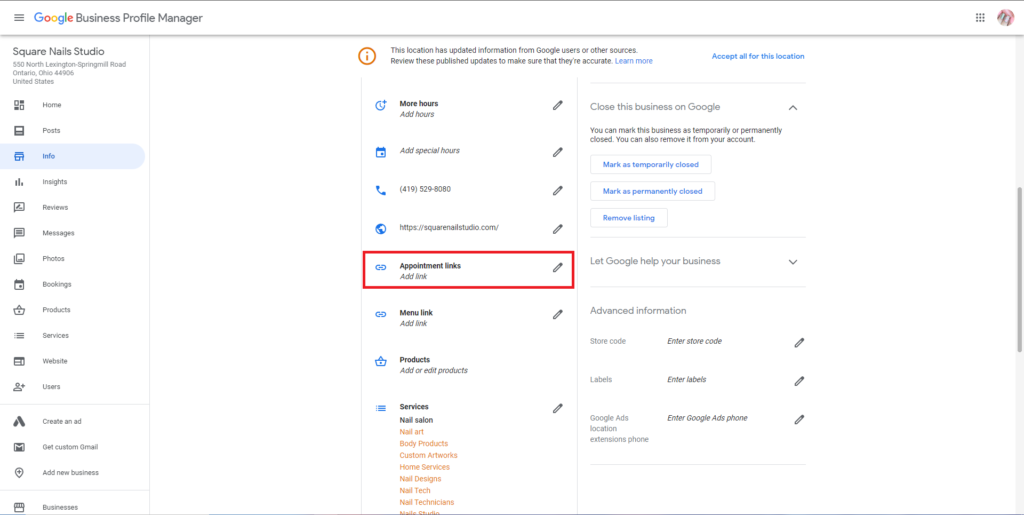Image resolution: width=1024 pixels, height=515 pixels.
Task: Edit Services pencil icon
Action: [557, 408]
